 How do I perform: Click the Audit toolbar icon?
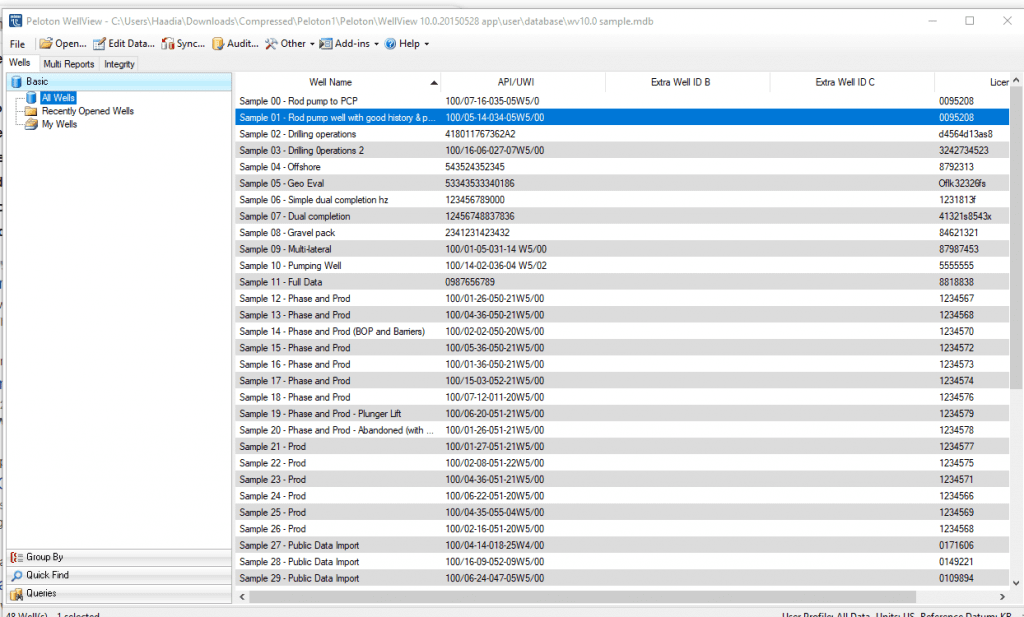[x=218, y=44]
